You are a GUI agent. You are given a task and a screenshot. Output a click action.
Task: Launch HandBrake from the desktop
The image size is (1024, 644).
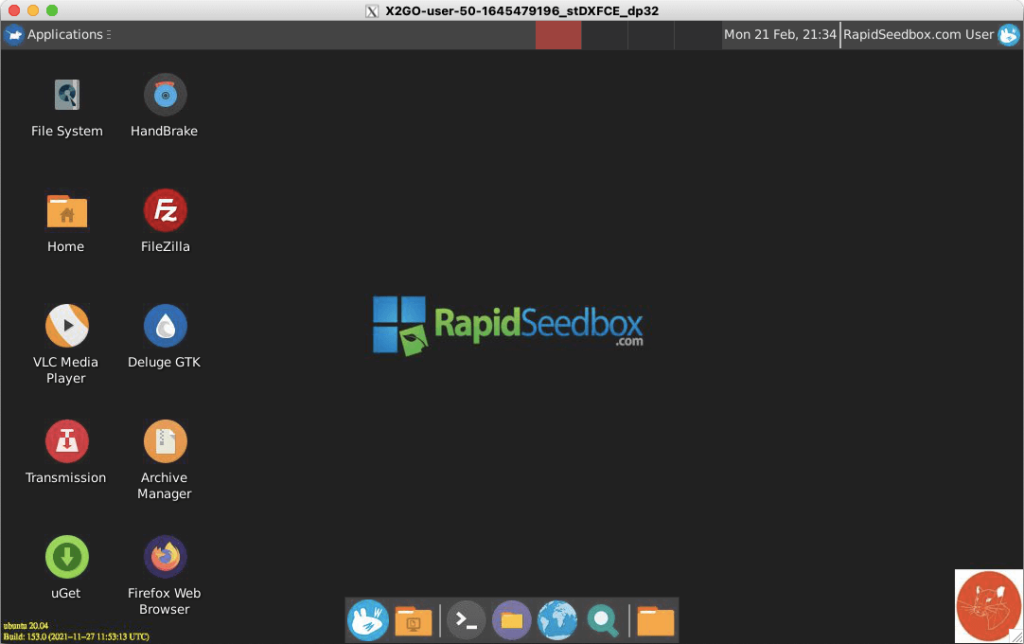[x=165, y=95]
